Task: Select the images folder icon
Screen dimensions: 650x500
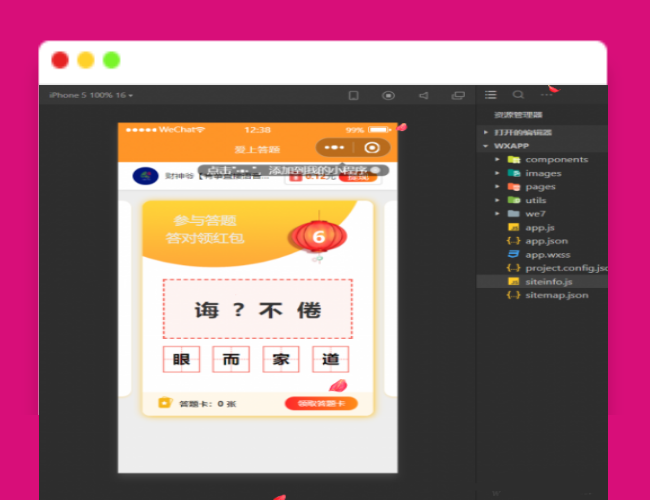Action: (514, 173)
